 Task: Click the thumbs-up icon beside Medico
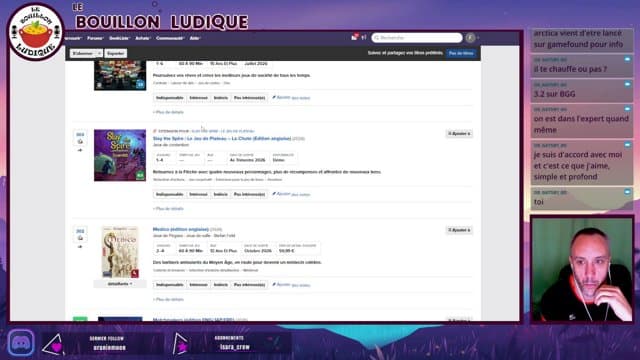coord(80,238)
